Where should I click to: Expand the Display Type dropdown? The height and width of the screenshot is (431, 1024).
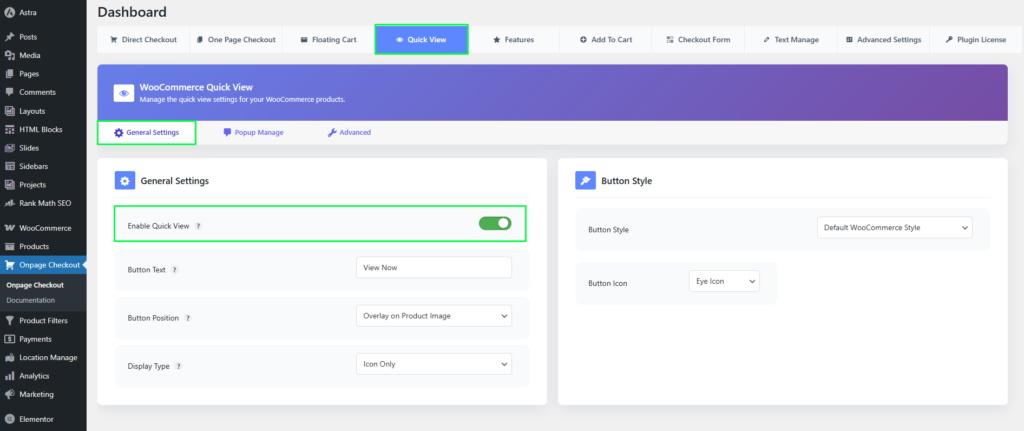point(433,364)
